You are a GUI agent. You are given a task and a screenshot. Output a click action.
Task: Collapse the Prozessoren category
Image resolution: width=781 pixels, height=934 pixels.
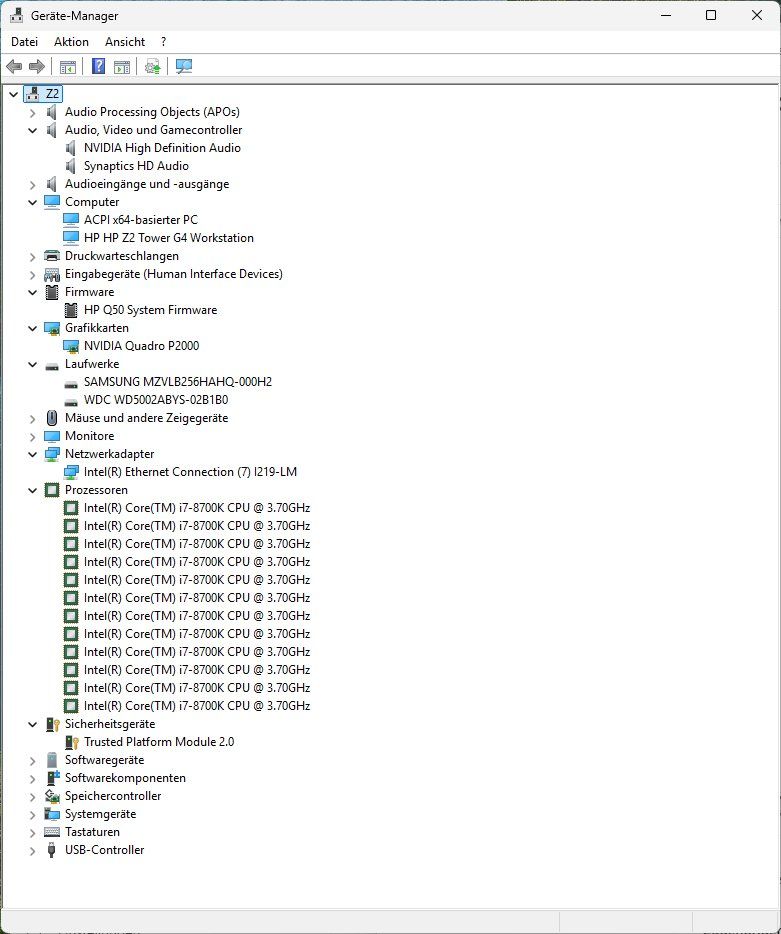point(33,490)
